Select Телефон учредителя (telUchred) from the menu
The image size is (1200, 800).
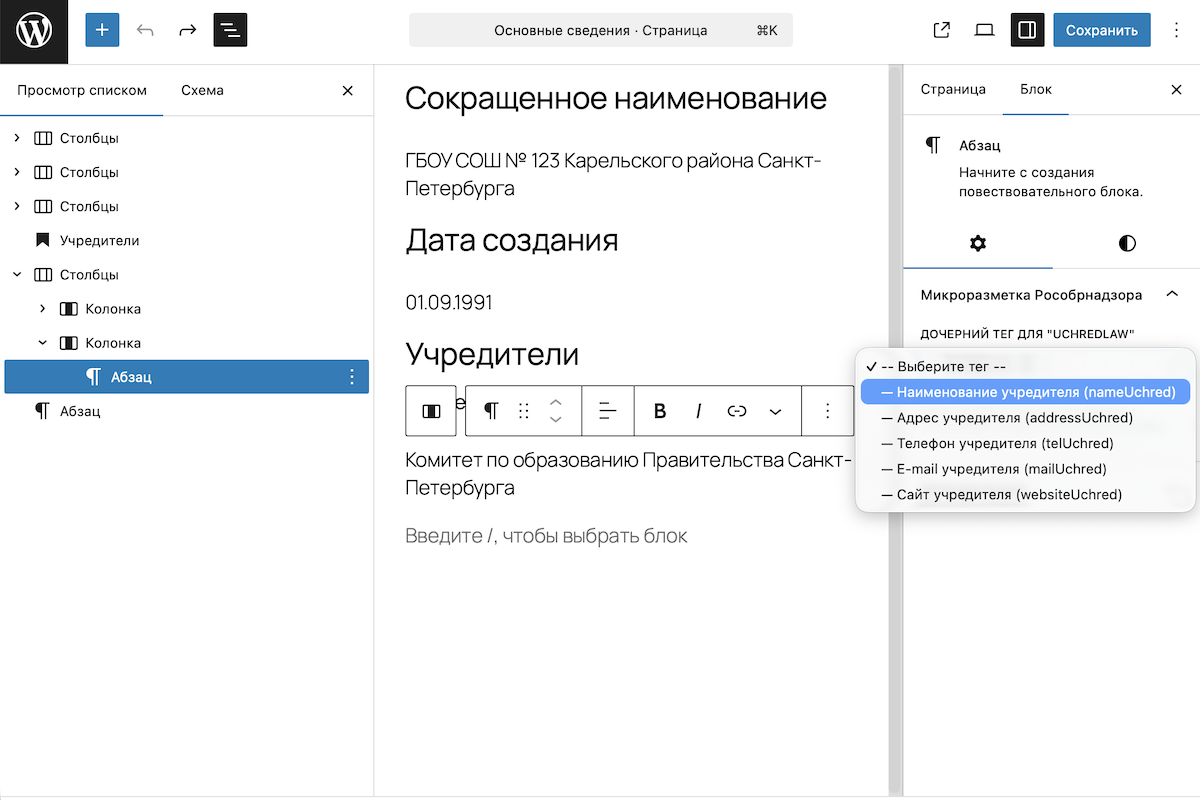pyautogui.click(x=1000, y=443)
